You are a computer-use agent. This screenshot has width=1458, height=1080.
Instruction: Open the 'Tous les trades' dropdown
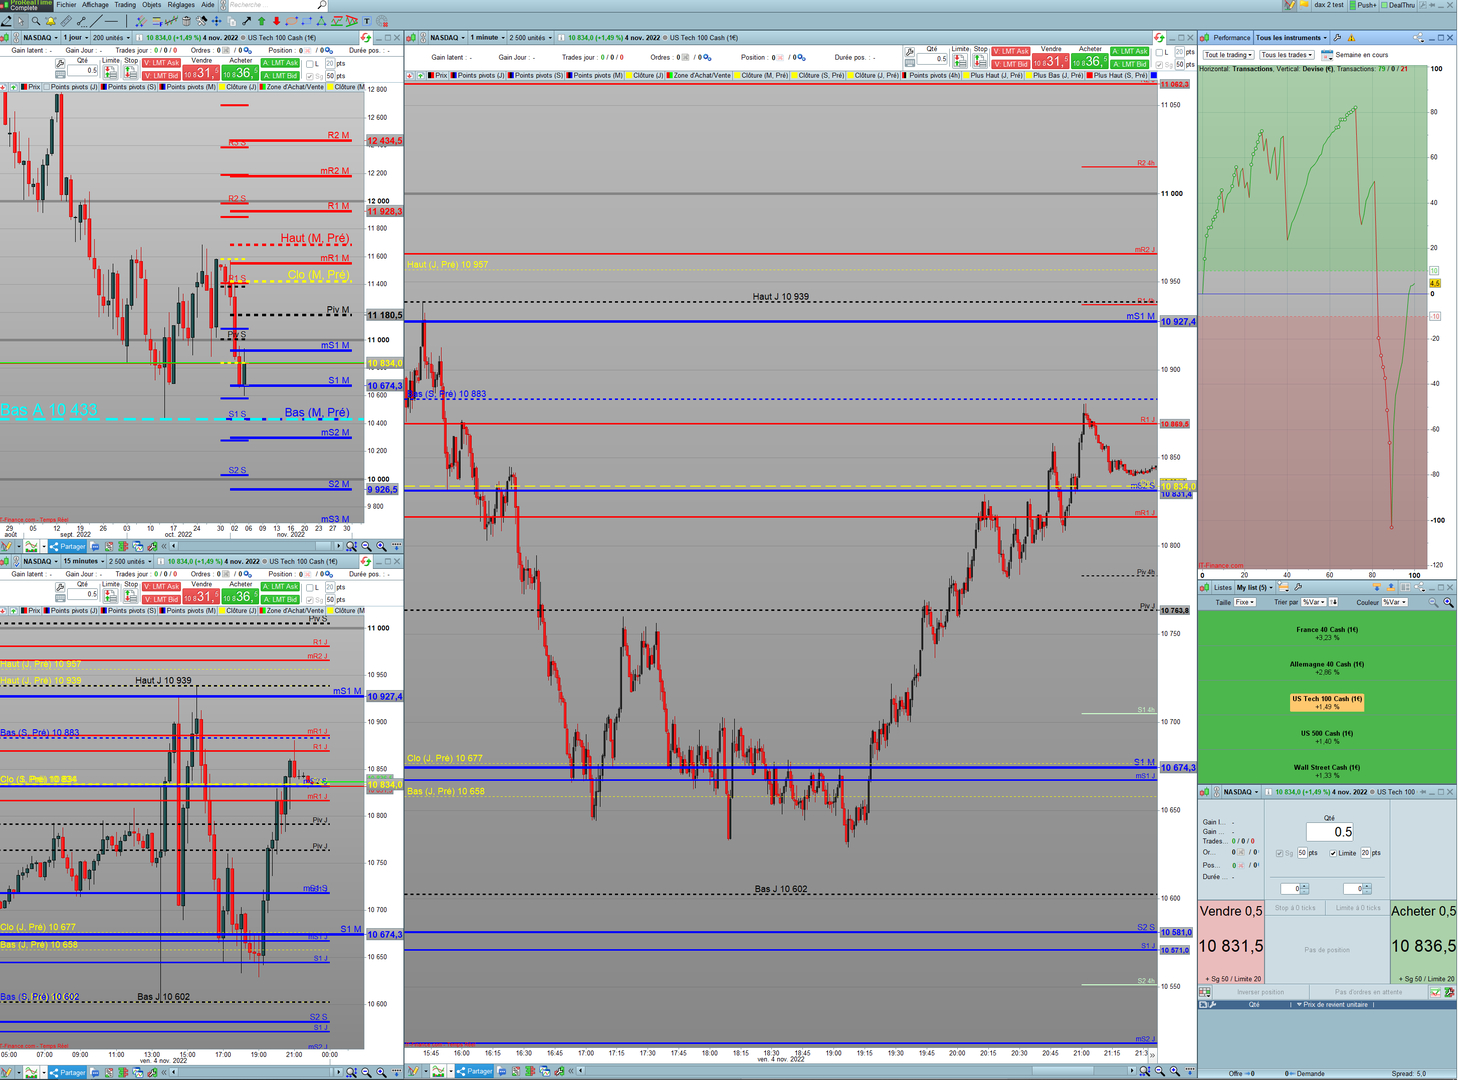tap(1286, 55)
